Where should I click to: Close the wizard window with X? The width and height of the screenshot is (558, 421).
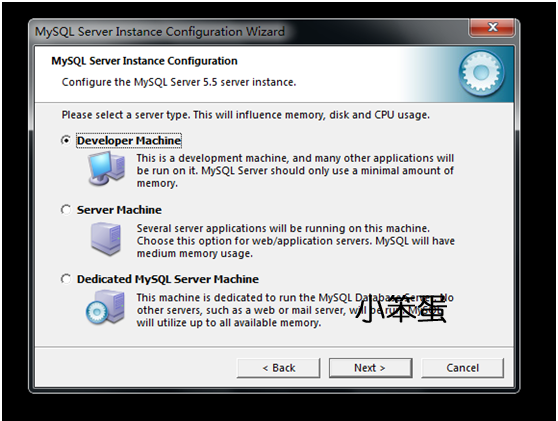[x=492, y=27]
